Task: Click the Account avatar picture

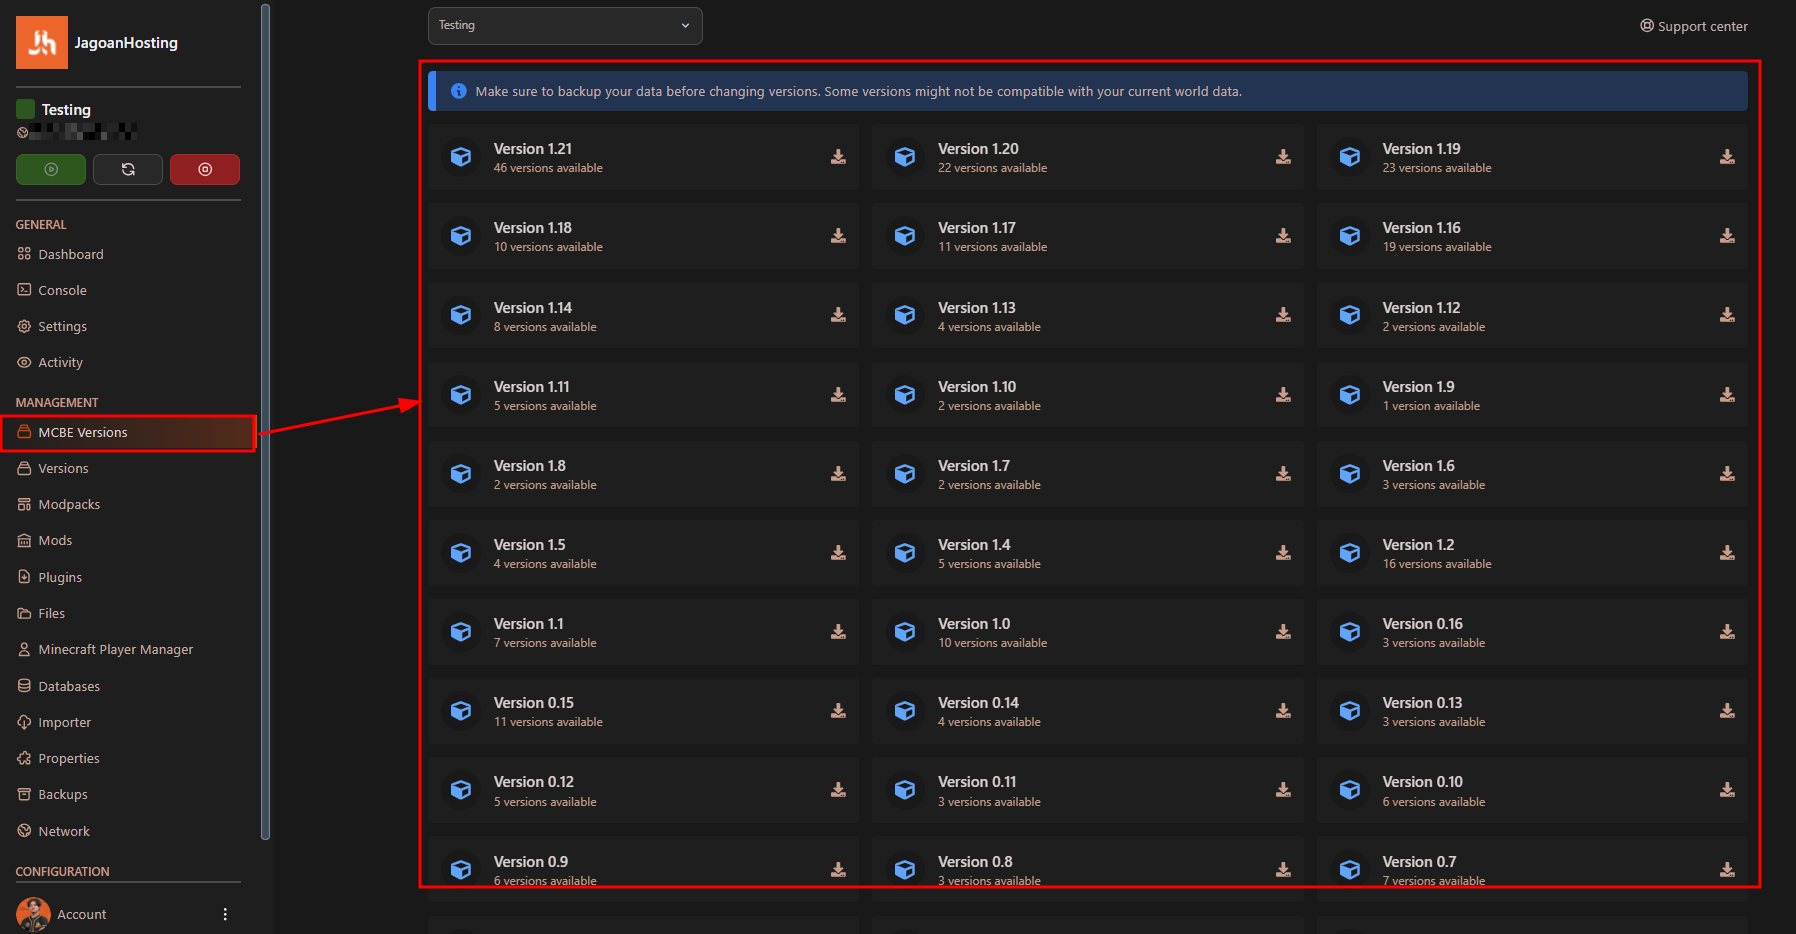Action: [33, 914]
